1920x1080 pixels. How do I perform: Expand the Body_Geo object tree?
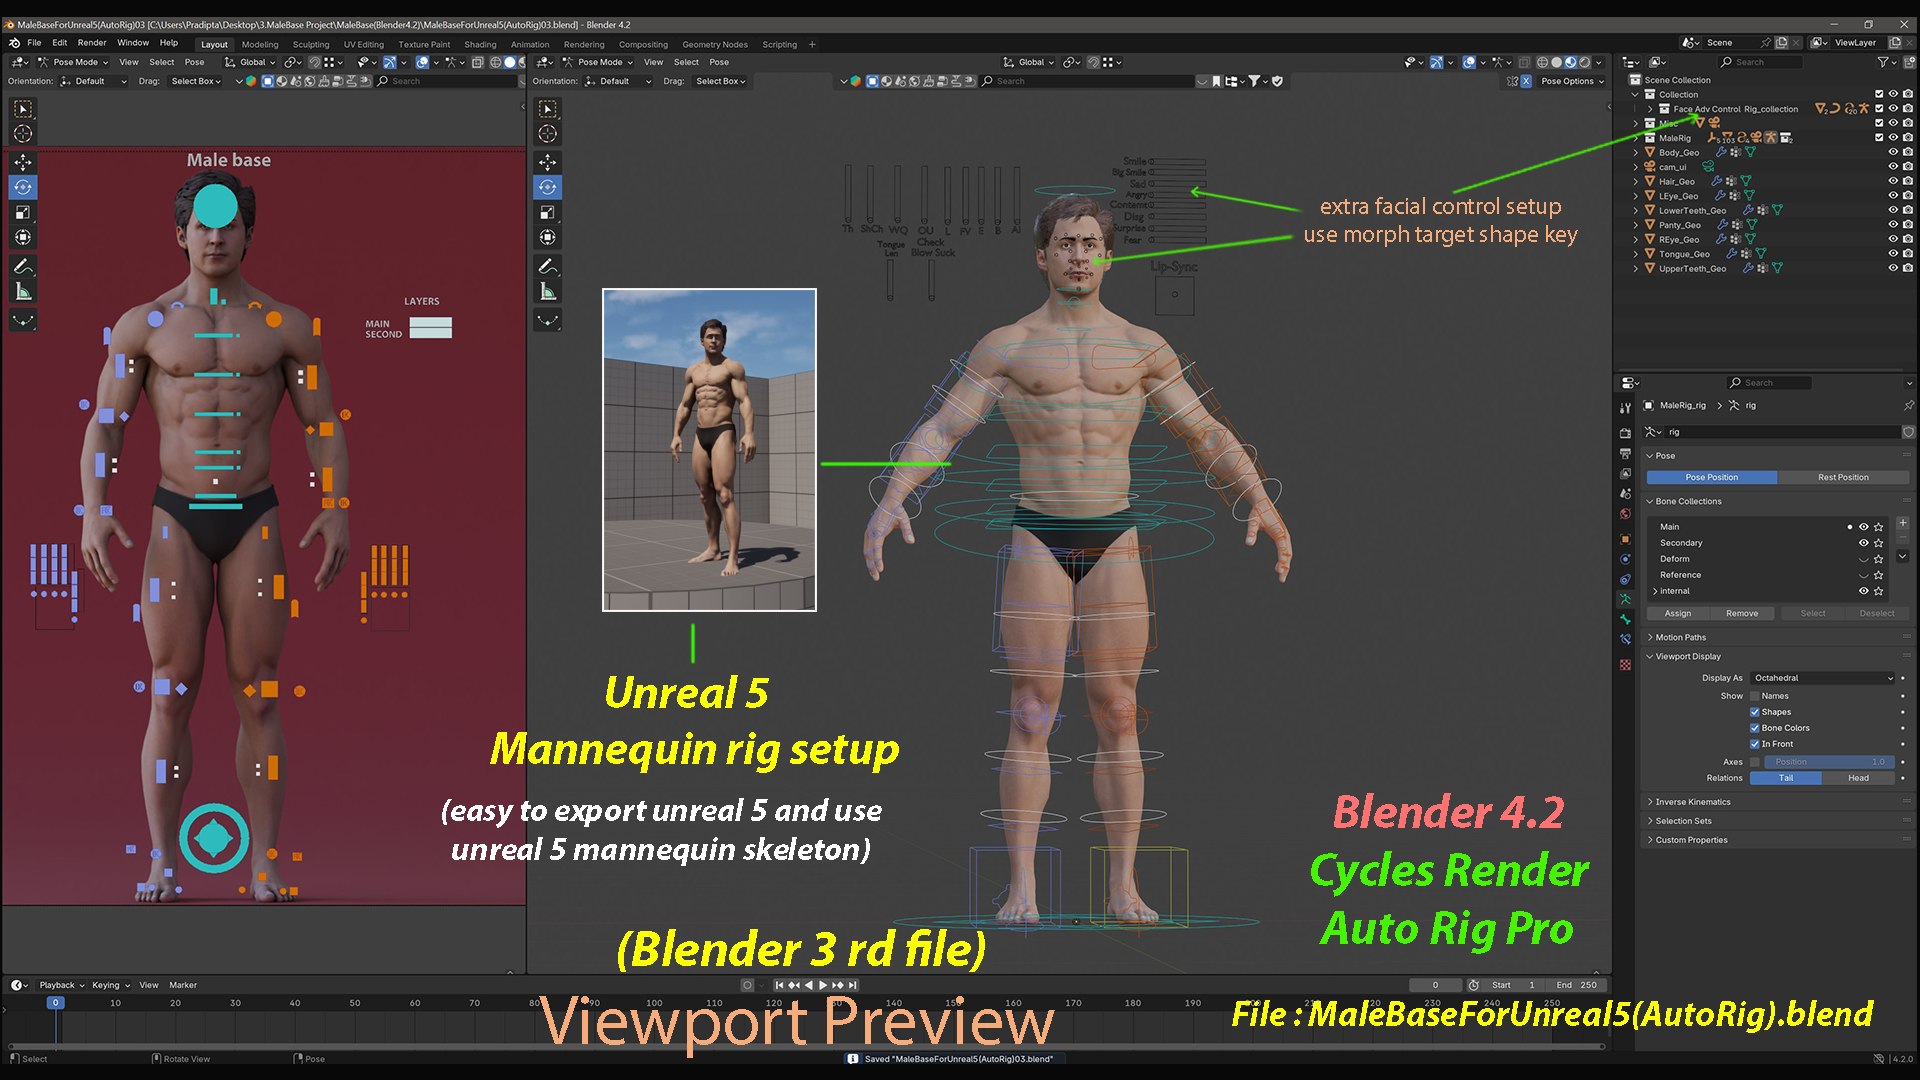click(1637, 153)
